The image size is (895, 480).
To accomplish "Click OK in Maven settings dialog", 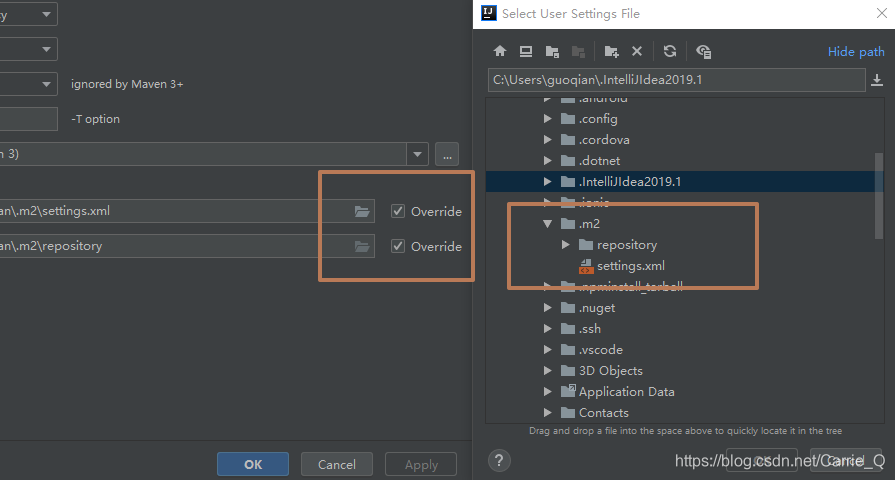I will [253, 464].
